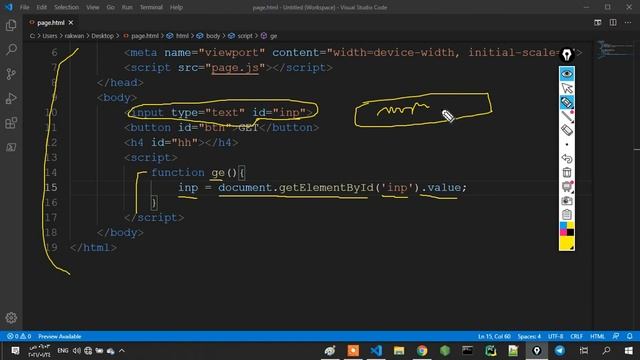Select the line drawing tool
The image size is (640, 360).
(567, 116)
